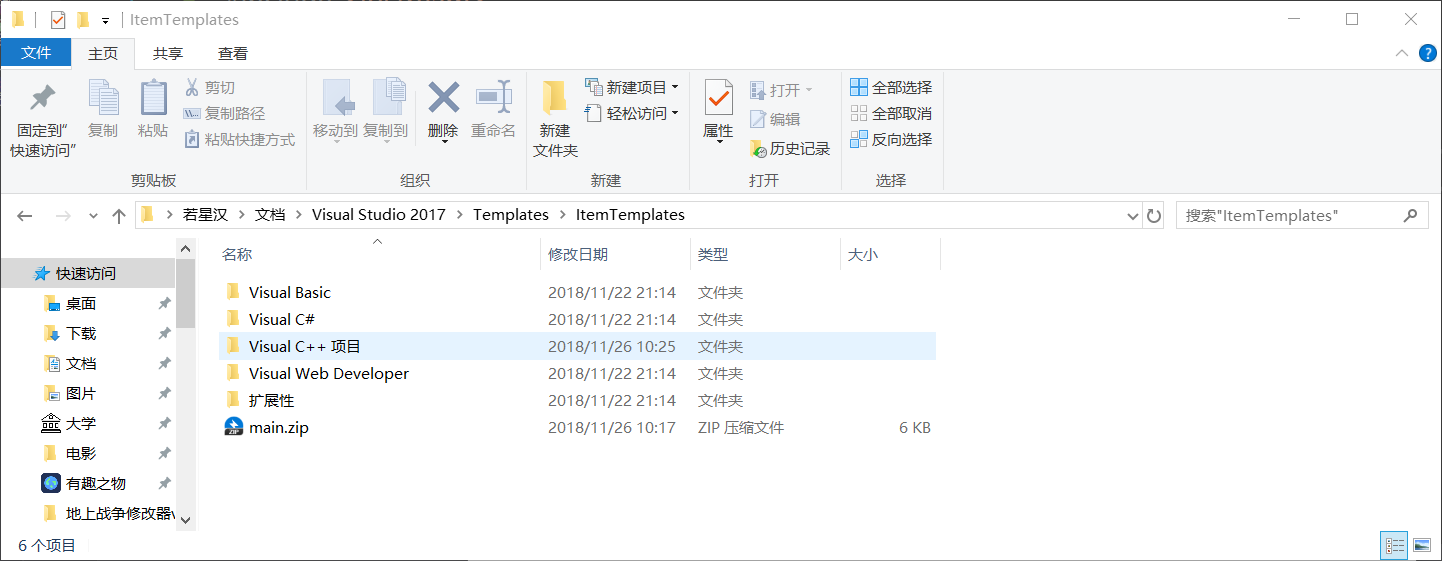Expand the address bar history dropdown
The height and width of the screenshot is (561, 1442).
click(x=1132, y=215)
